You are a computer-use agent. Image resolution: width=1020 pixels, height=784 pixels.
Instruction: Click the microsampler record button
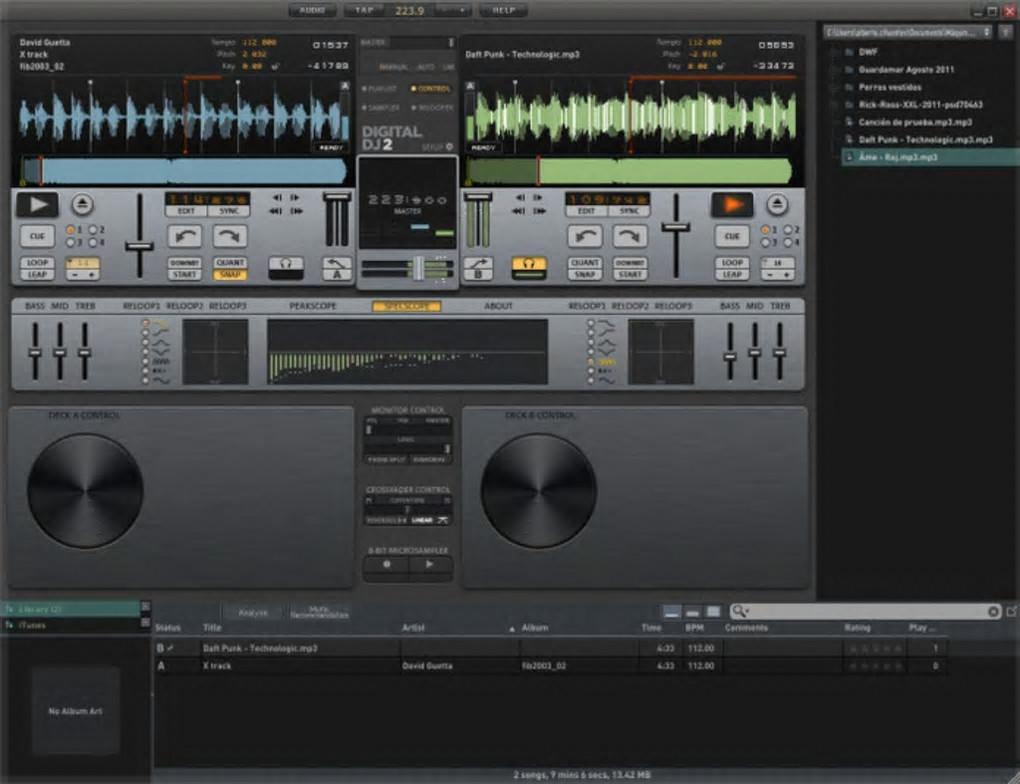pyautogui.click(x=387, y=564)
